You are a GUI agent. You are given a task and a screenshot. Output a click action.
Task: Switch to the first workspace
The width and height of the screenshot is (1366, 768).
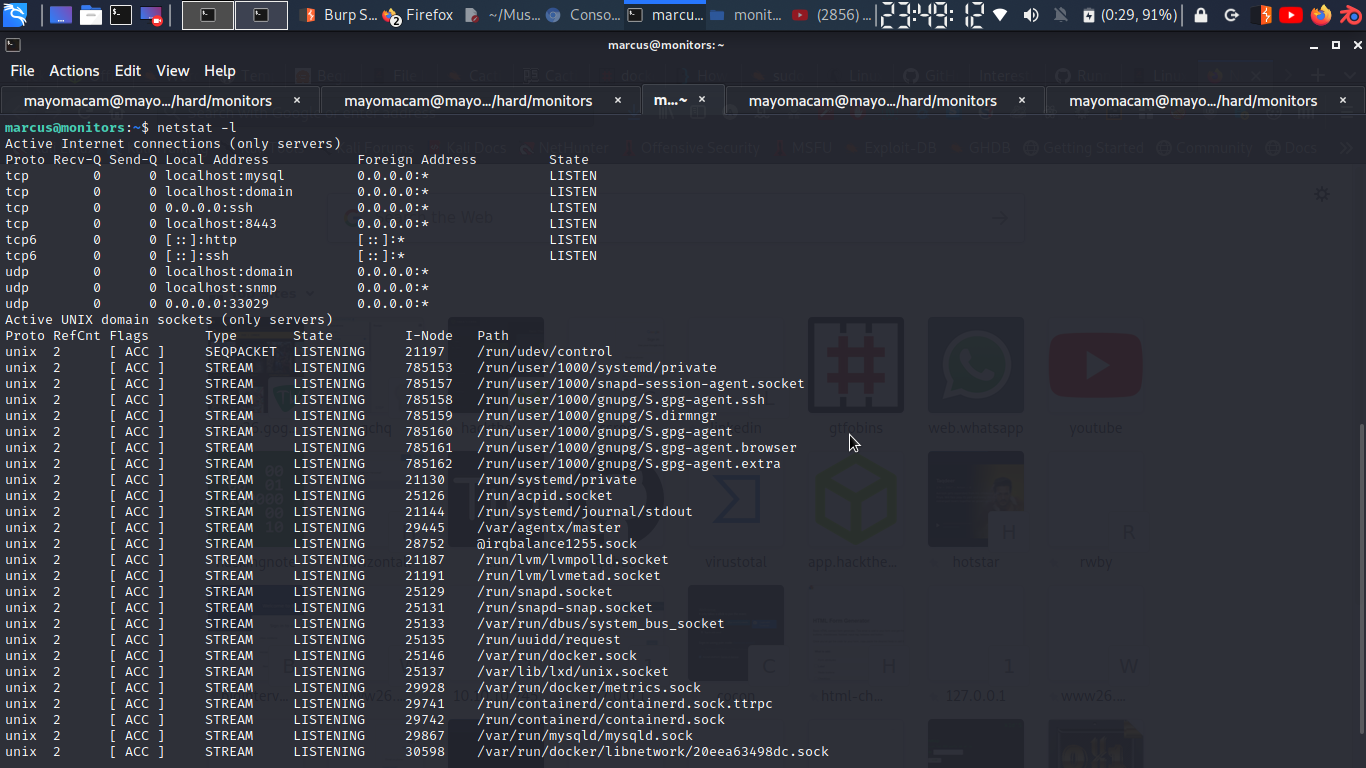(208, 15)
